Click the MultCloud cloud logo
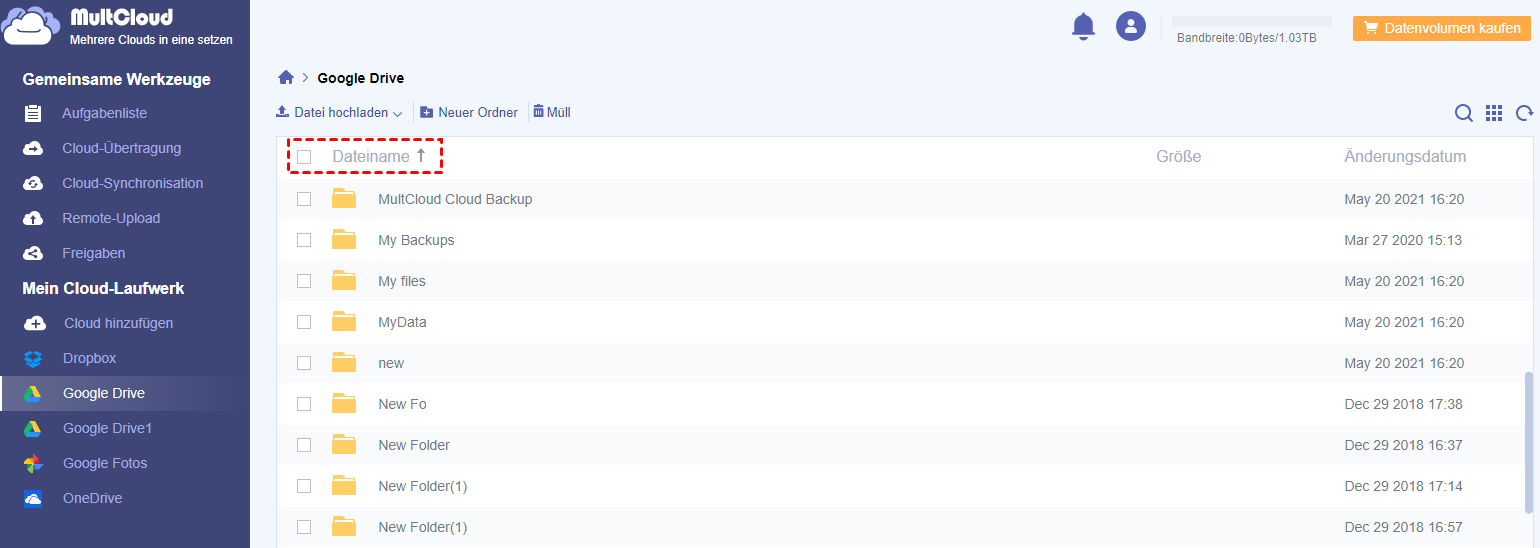The image size is (1540, 548). pos(31,26)
